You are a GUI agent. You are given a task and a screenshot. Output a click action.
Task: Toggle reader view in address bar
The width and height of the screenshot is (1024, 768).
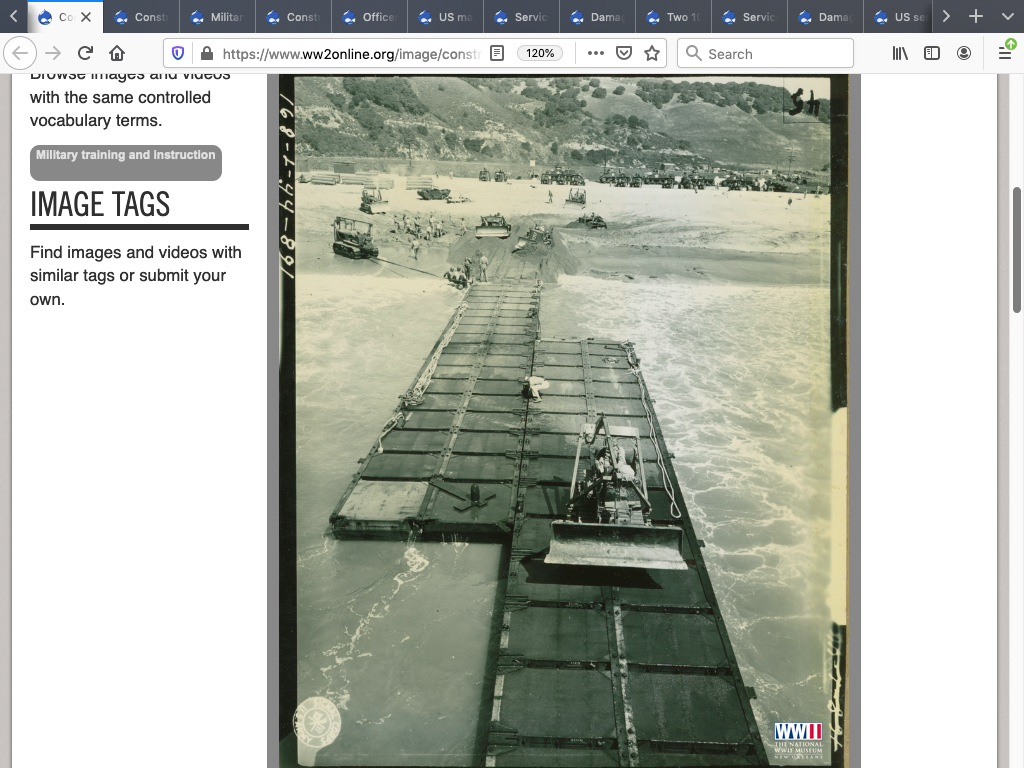coord(497,54)
